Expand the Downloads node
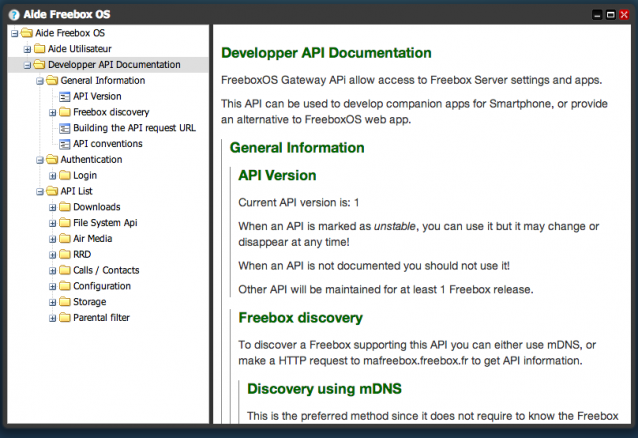The width and height of the screenshot is (638, 438). pos(52,208)
